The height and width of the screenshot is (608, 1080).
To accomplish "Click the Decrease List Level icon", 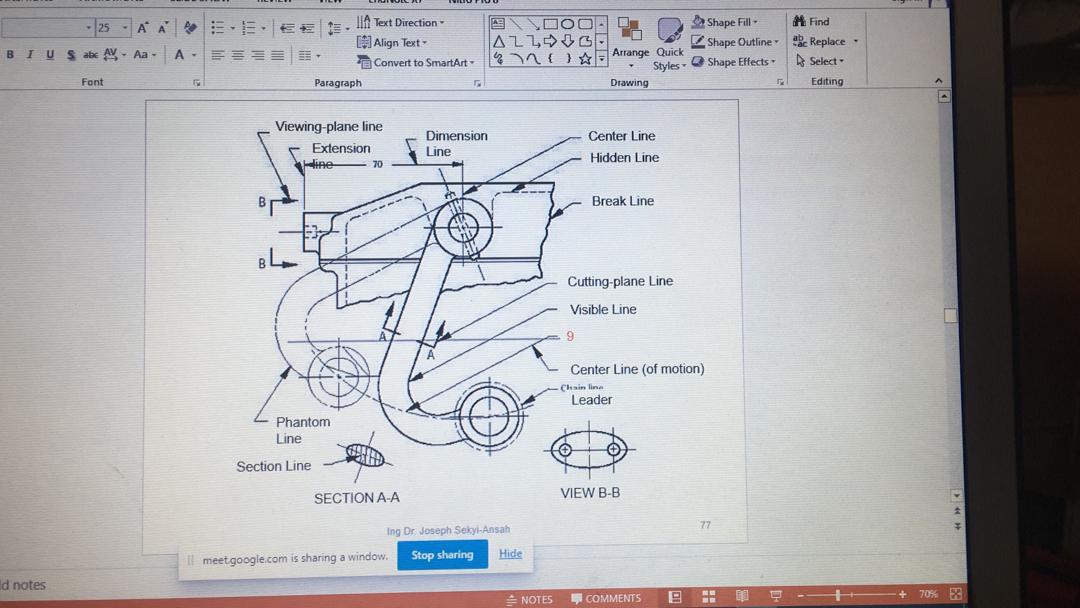I will point(287,28).
